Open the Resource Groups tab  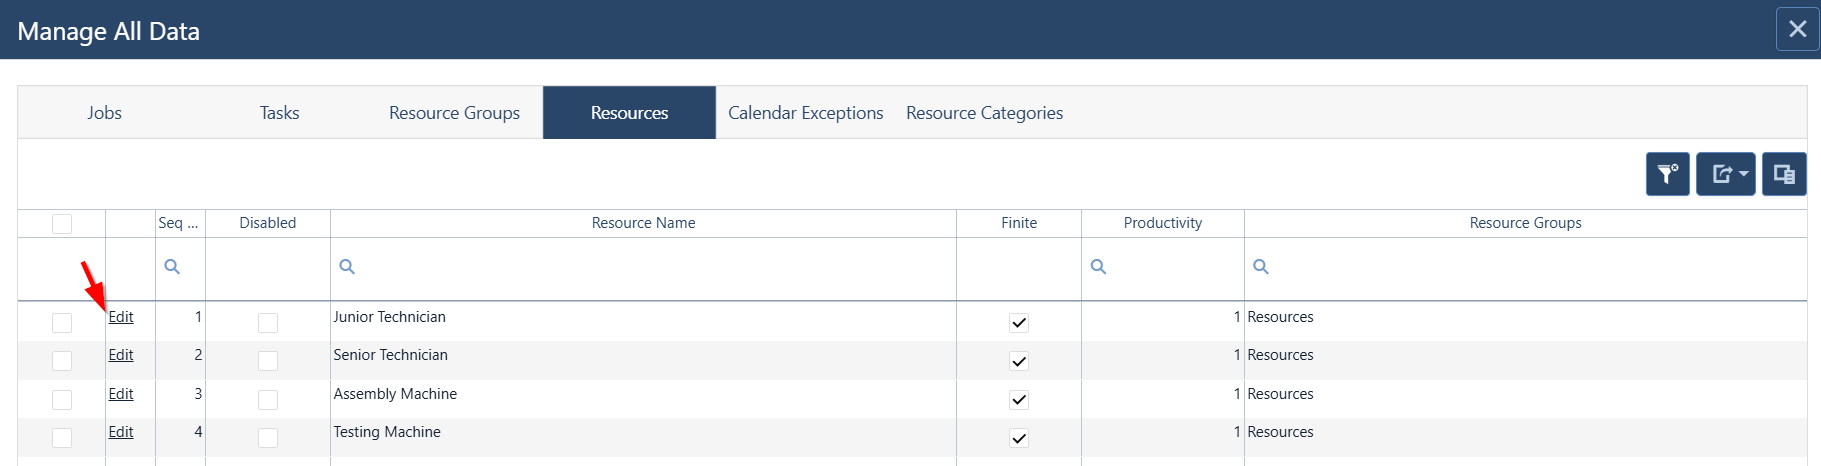coord(455,113)
